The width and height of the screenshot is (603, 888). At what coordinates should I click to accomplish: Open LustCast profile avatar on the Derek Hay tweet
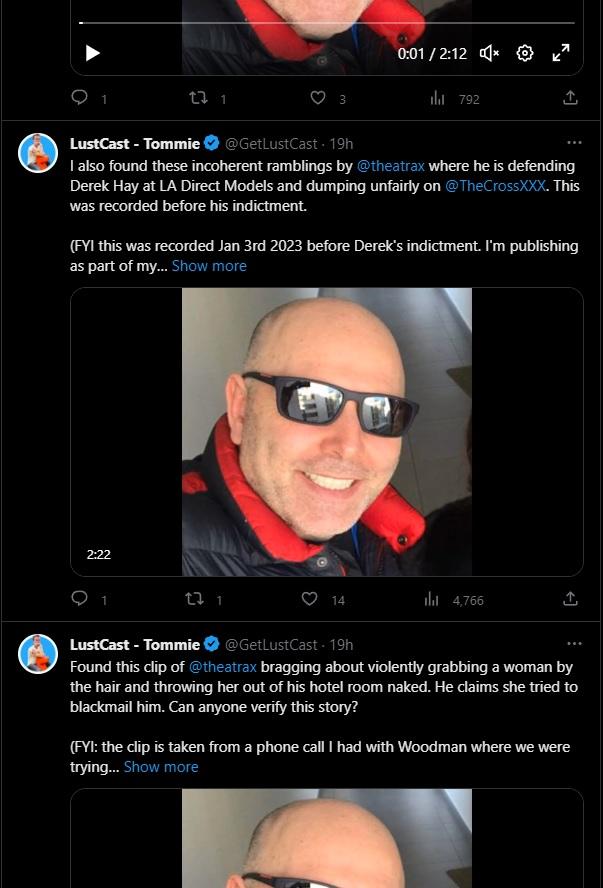[x=38, y=153]
